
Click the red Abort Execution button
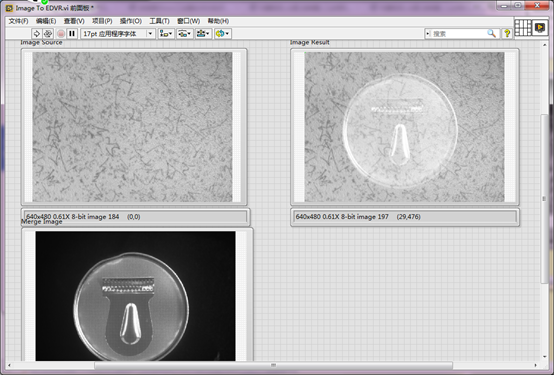[61, 34]
